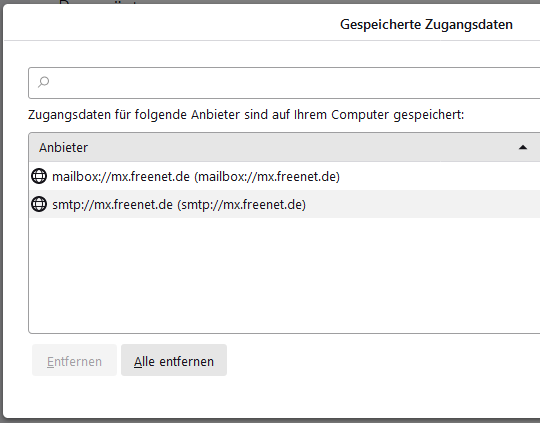Click the "(smtp://mx.freenet.de)" text in parentheses

pyautogui.click(x=241, y=204)
